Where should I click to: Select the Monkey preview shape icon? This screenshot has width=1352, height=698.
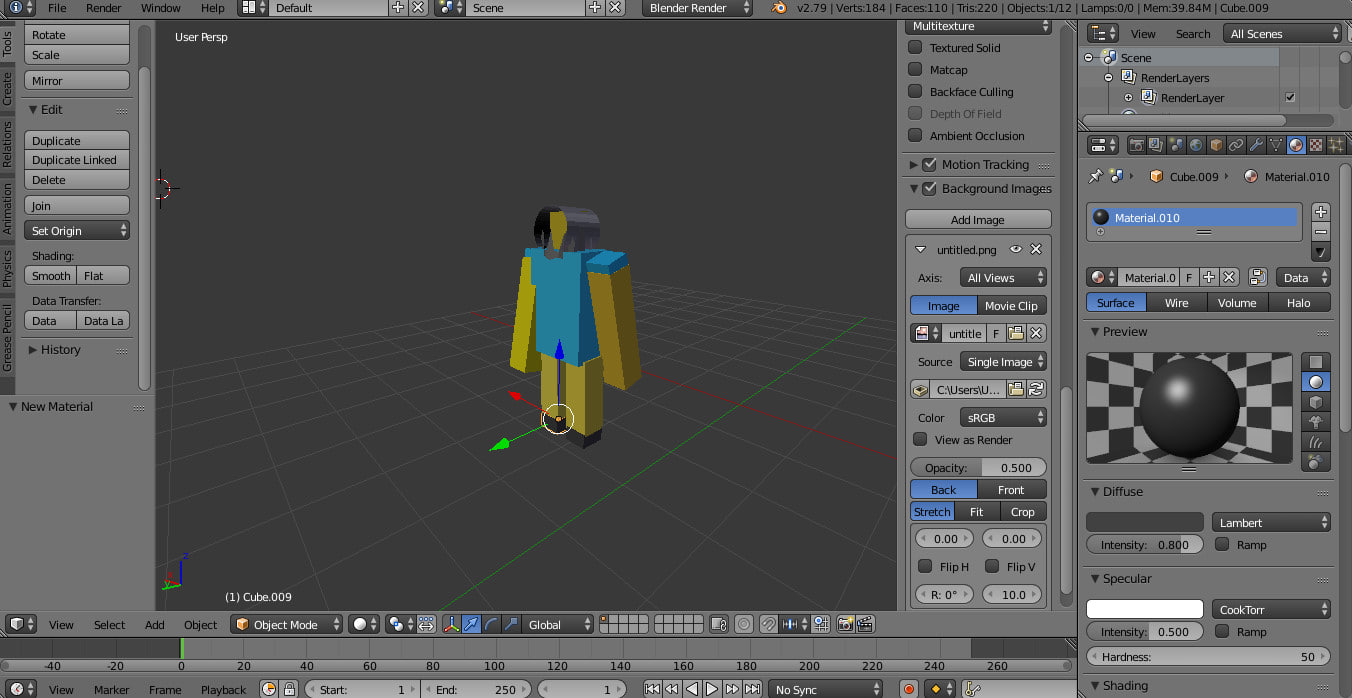tap(1316, 421)
